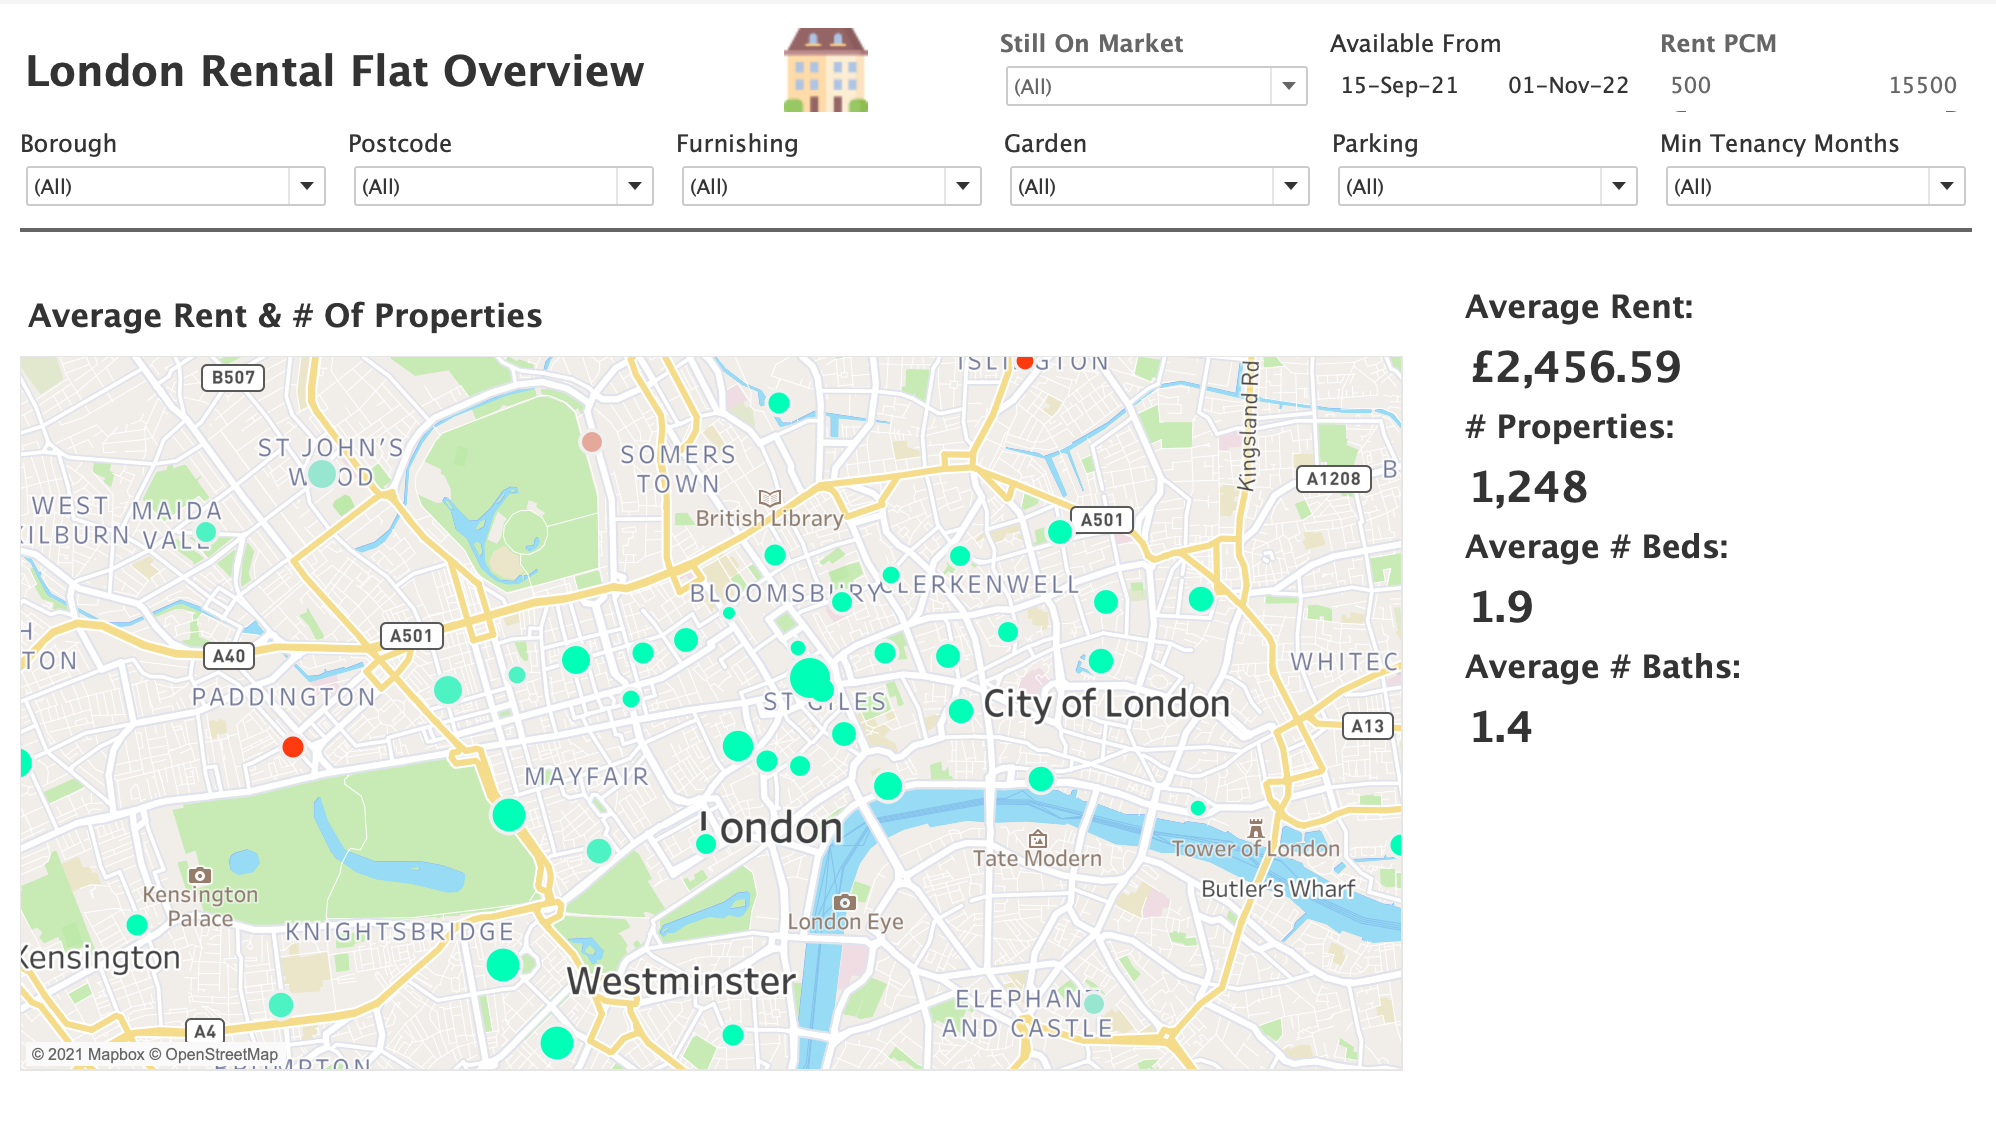Open the Postcode filter dropdown
The image size is (1996, 1122).
tap(634, 186)
